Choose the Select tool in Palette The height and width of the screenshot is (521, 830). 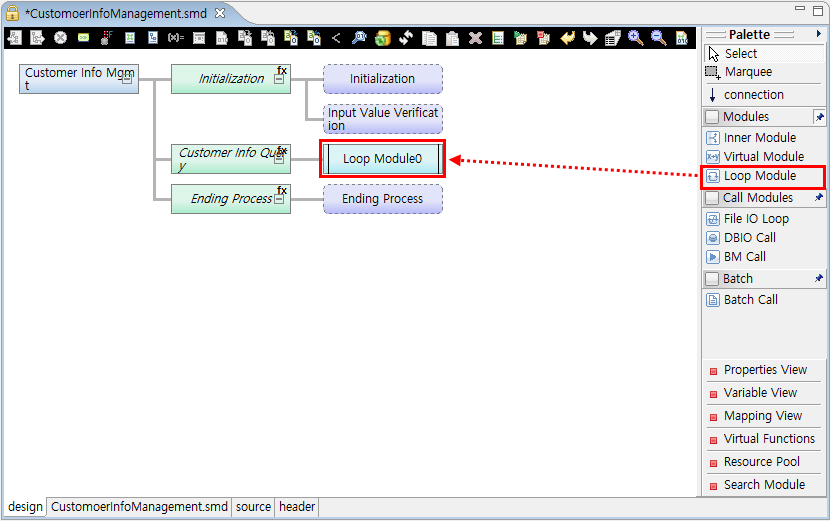point(764,53)
